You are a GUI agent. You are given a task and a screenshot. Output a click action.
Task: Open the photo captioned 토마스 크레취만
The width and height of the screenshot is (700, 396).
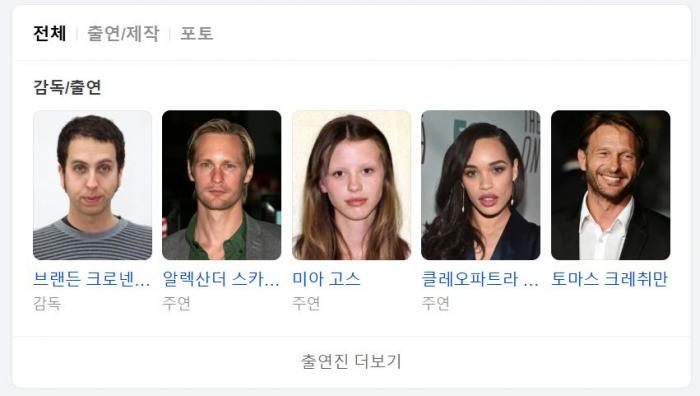tap(610, 185)
